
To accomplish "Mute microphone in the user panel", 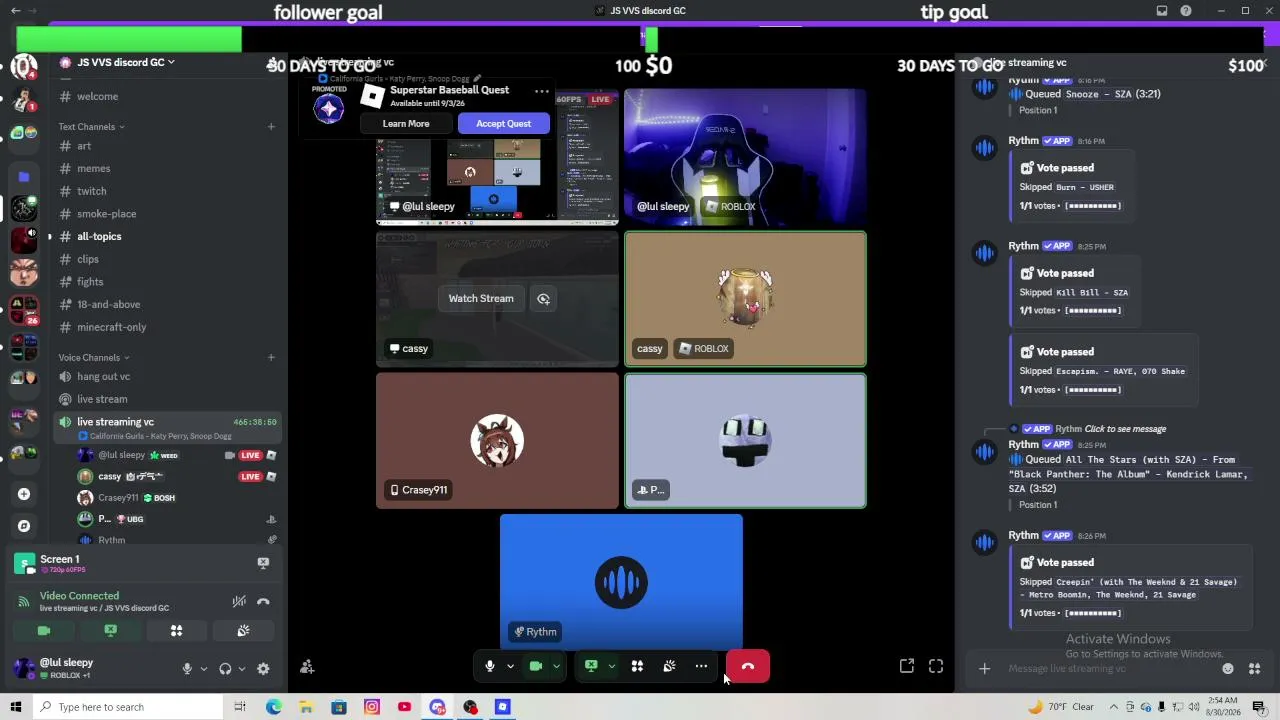I will 187,669.
